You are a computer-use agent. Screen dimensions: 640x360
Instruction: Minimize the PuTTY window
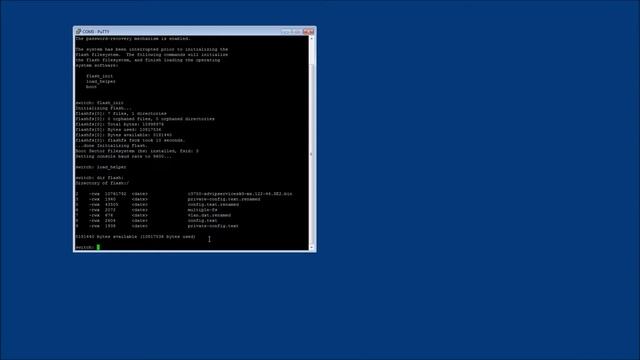286,31
